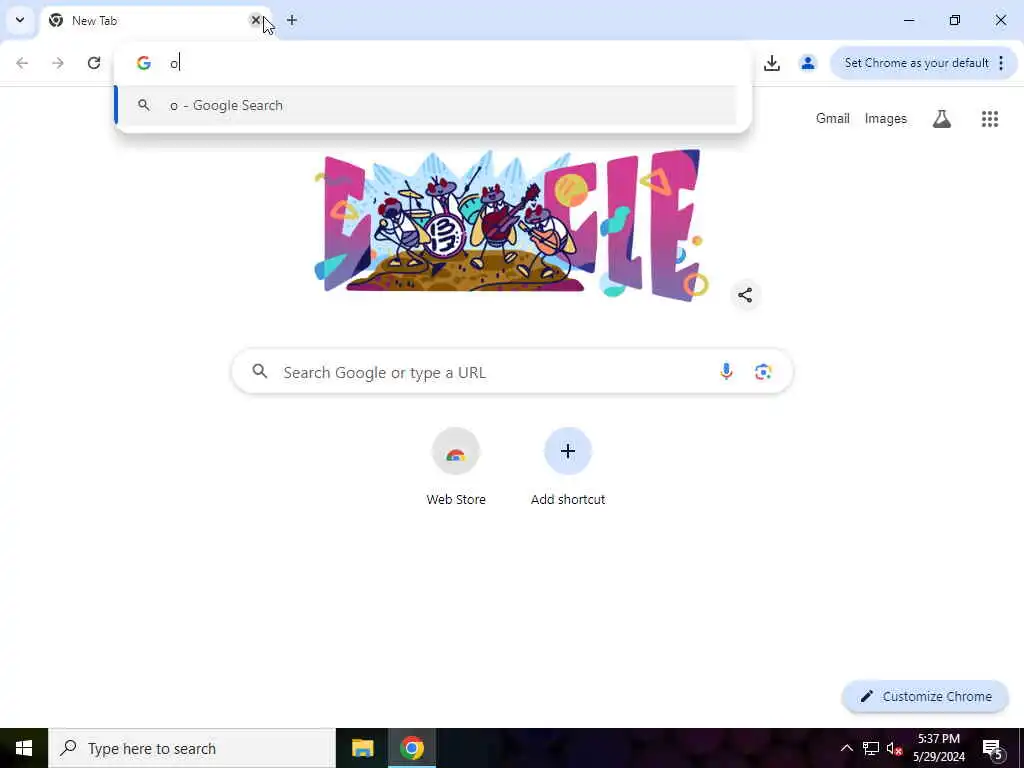Show hidden system tray icons
The image size is (1024, 768).
point(846,748)
